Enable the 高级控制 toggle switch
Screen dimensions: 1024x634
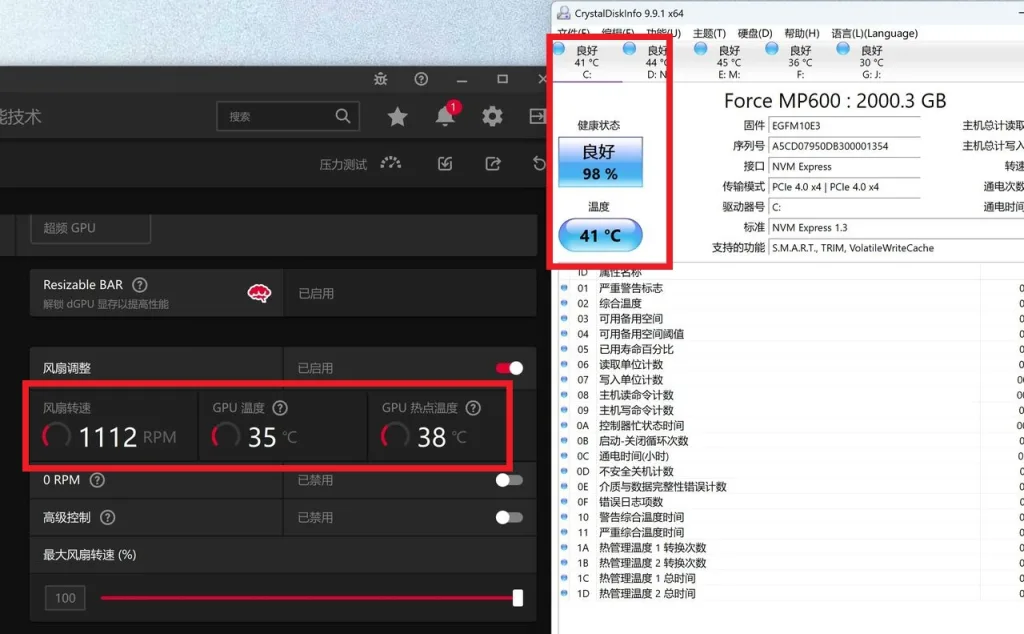509,518
